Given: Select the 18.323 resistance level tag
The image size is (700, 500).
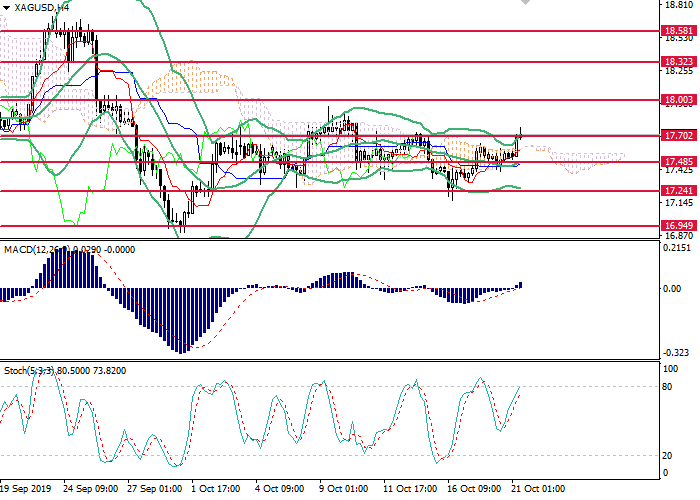Looking at the screenshot, I should pyautogui.click(x=677, y=62).
